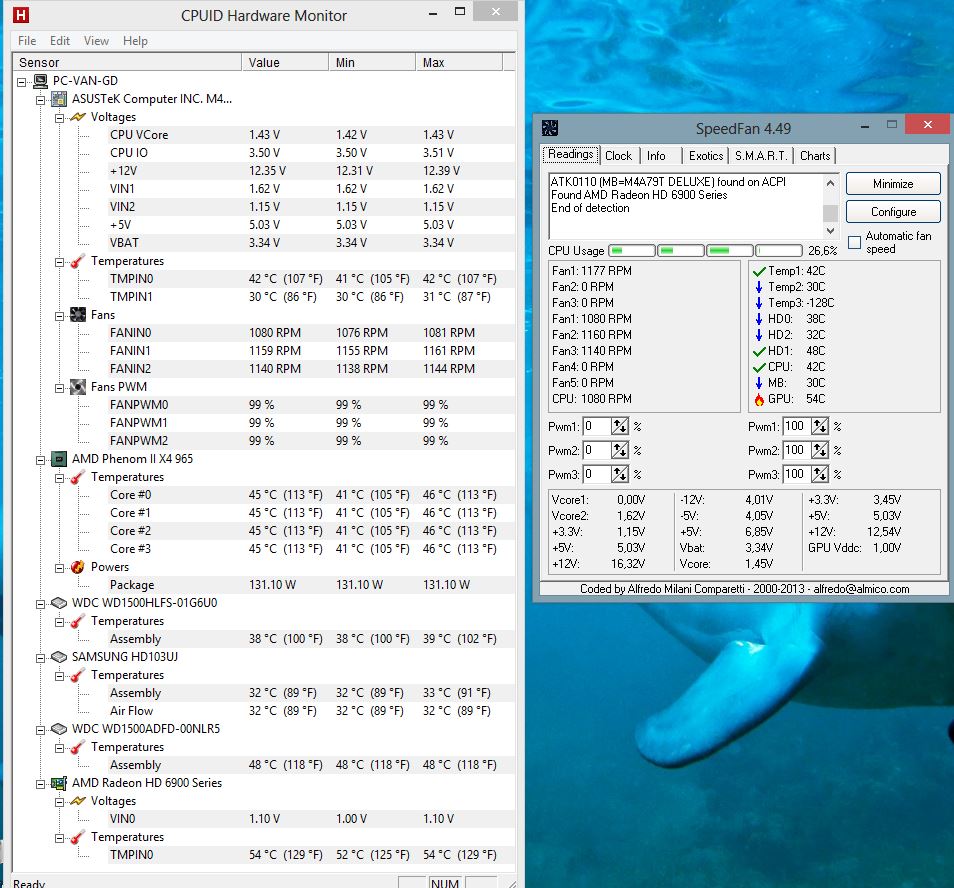Click the WDC WD1500ADFD drive icon

[x=59, y=729]
